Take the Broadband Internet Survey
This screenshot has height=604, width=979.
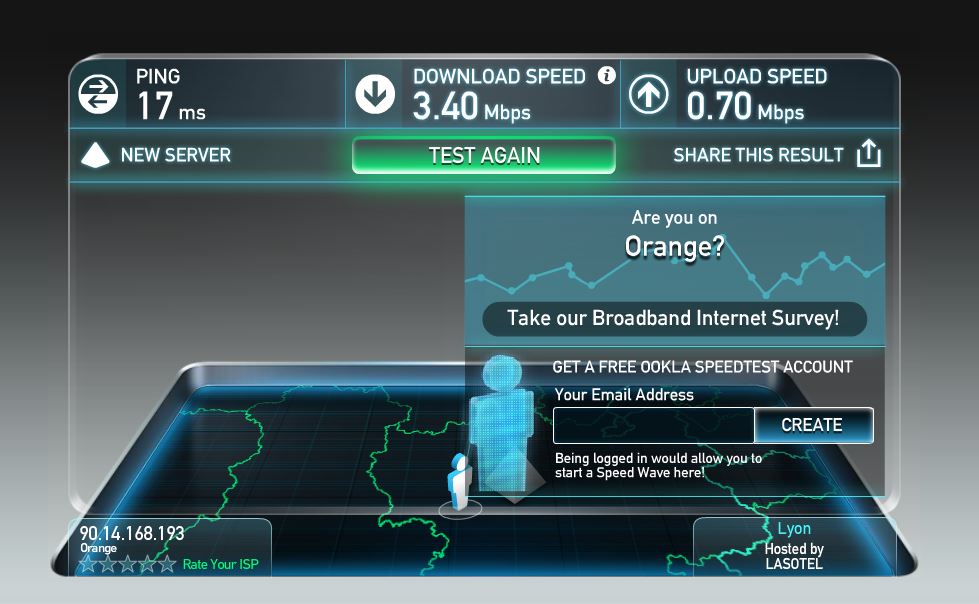674,319
